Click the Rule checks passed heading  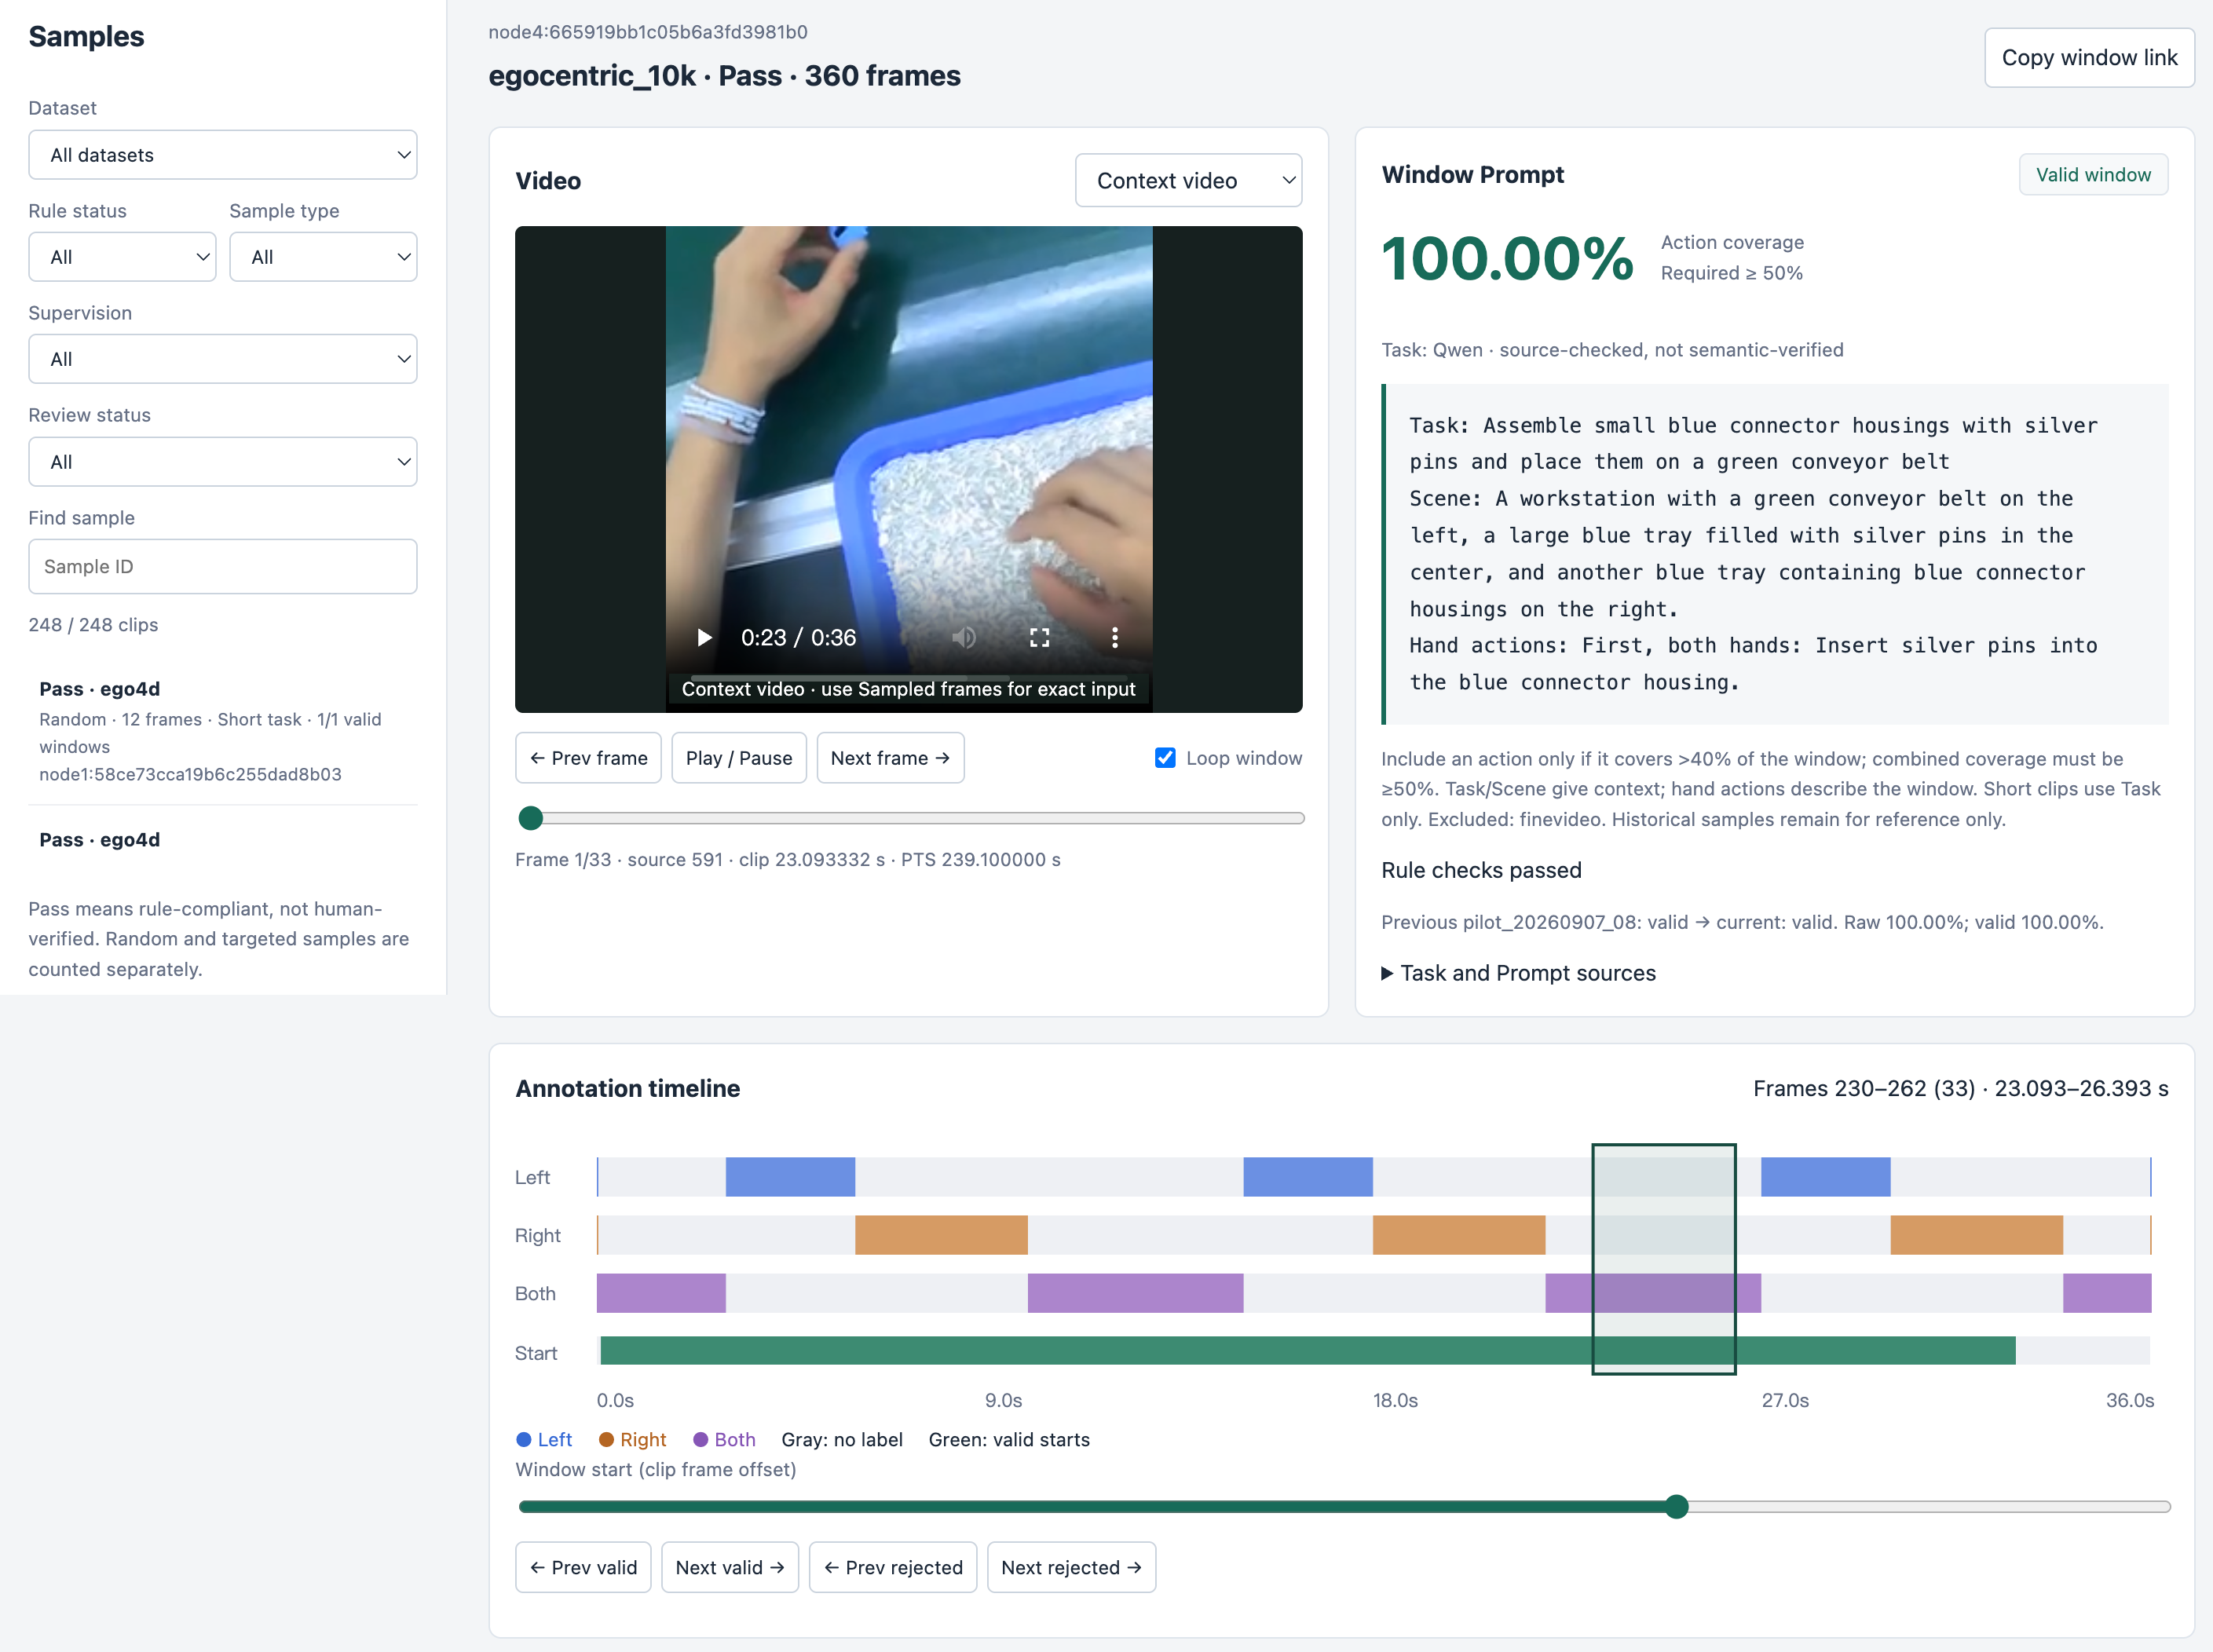click(x=1481, y=870)
